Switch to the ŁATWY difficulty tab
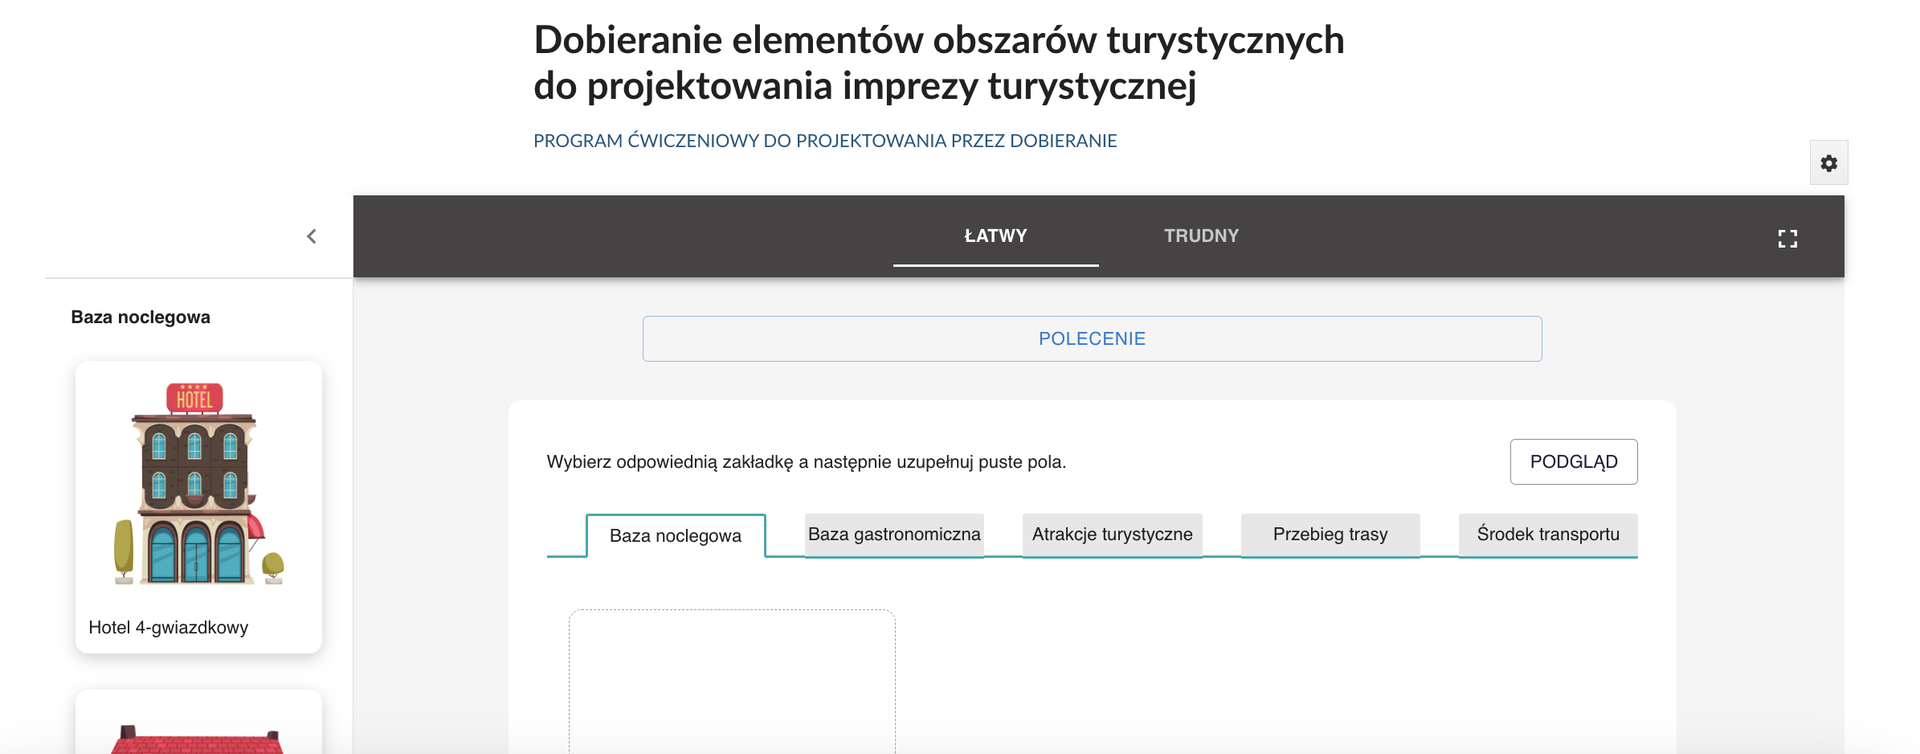This screenshot has height=754, width=1920. click(995, 236)
